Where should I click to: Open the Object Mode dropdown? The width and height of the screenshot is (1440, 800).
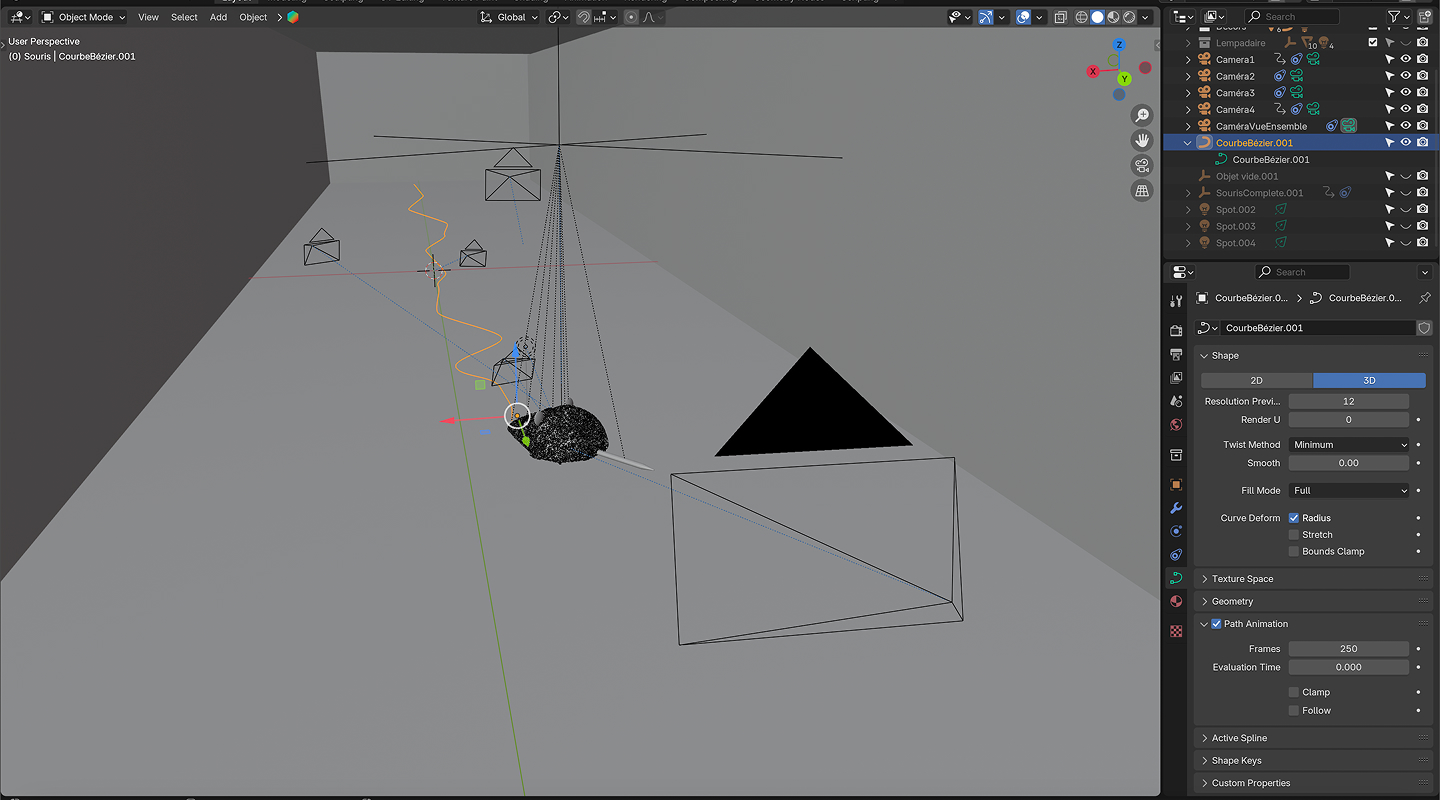(x=86, y=17)
